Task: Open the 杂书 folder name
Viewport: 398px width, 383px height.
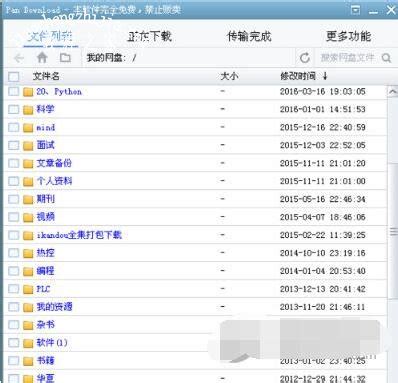Action: tap(45, 325)
